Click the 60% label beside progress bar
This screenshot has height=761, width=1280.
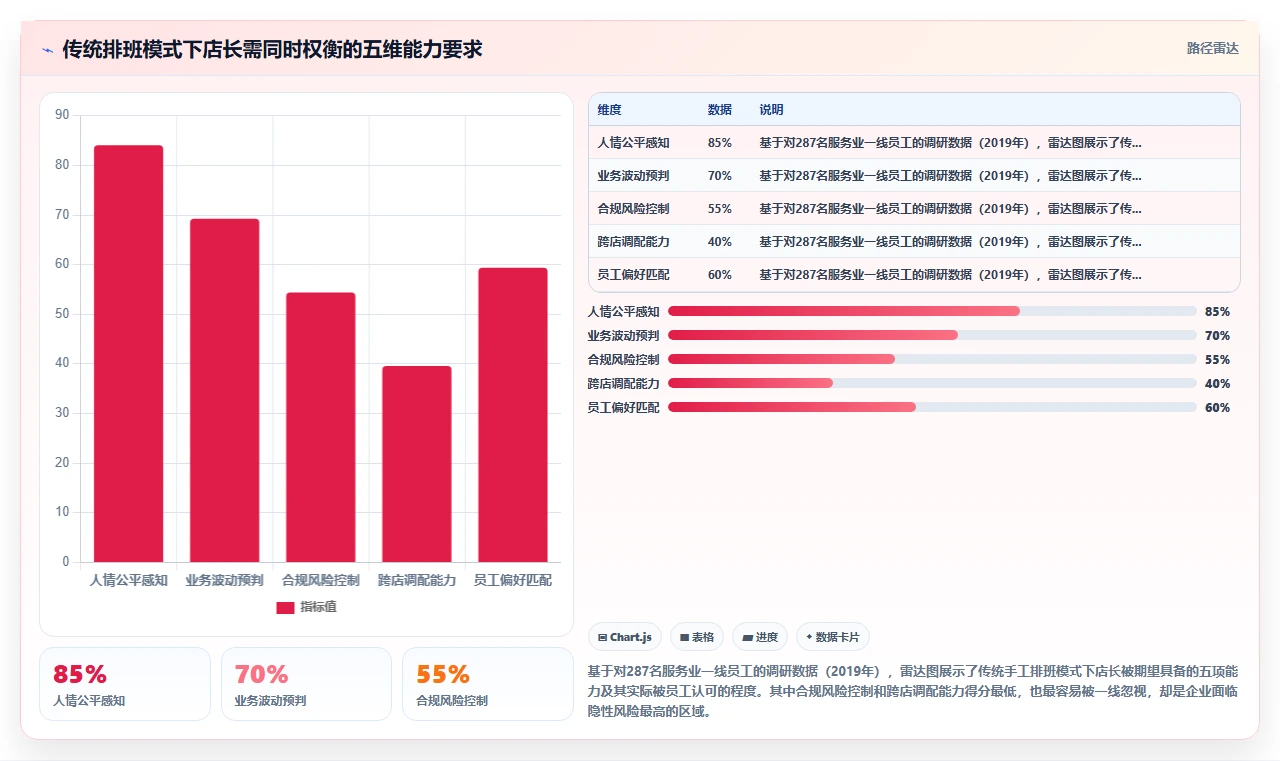pyautogui.click(x=1217, y=408)
